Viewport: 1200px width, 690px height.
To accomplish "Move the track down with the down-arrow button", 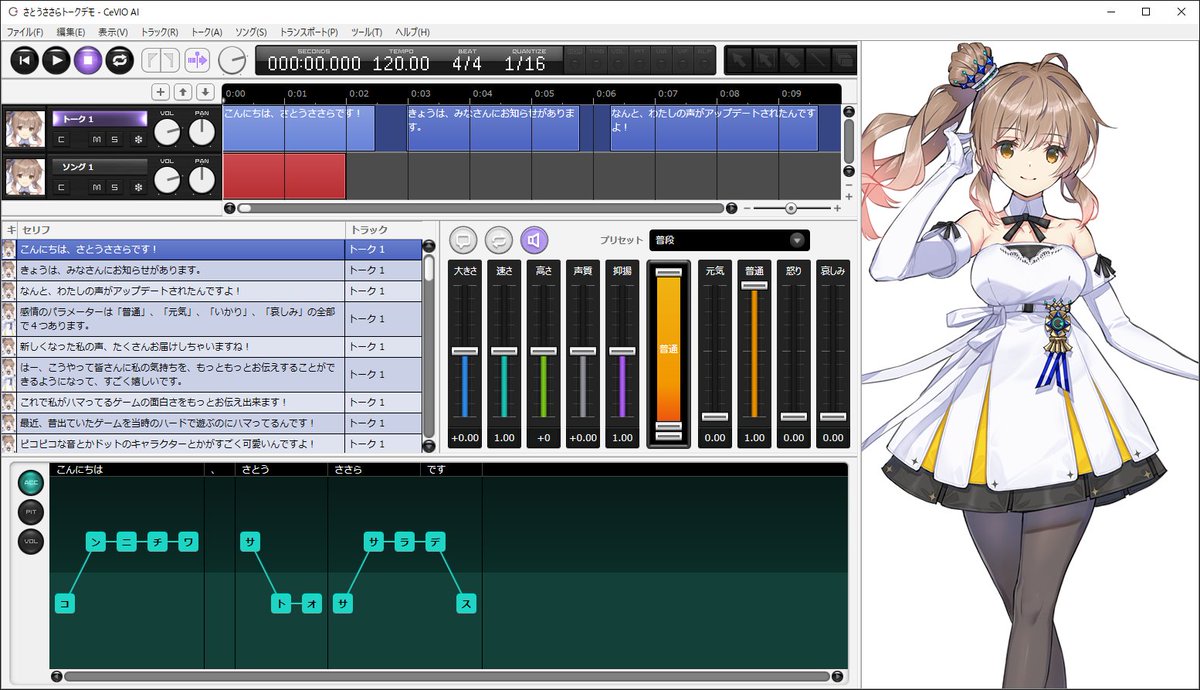I will coord(205,92).
